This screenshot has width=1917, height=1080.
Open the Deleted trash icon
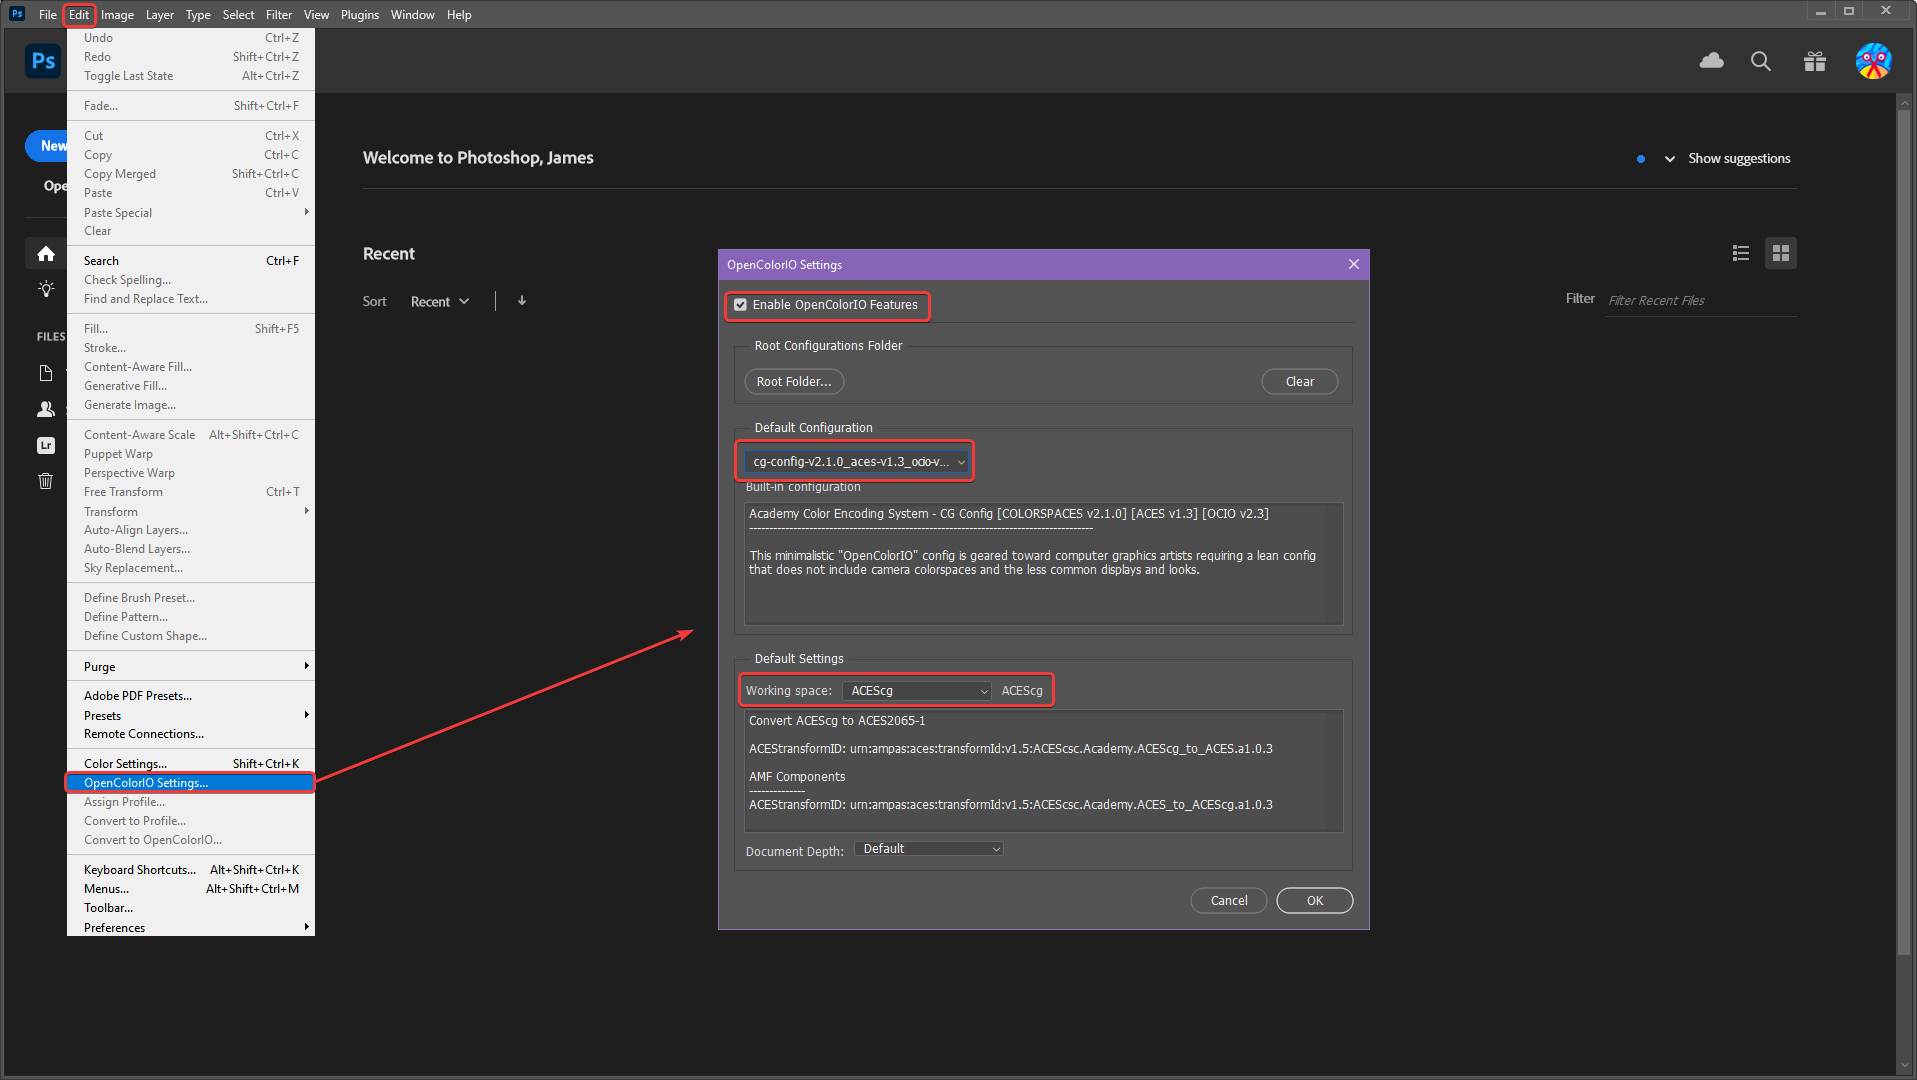pos(46,481)
